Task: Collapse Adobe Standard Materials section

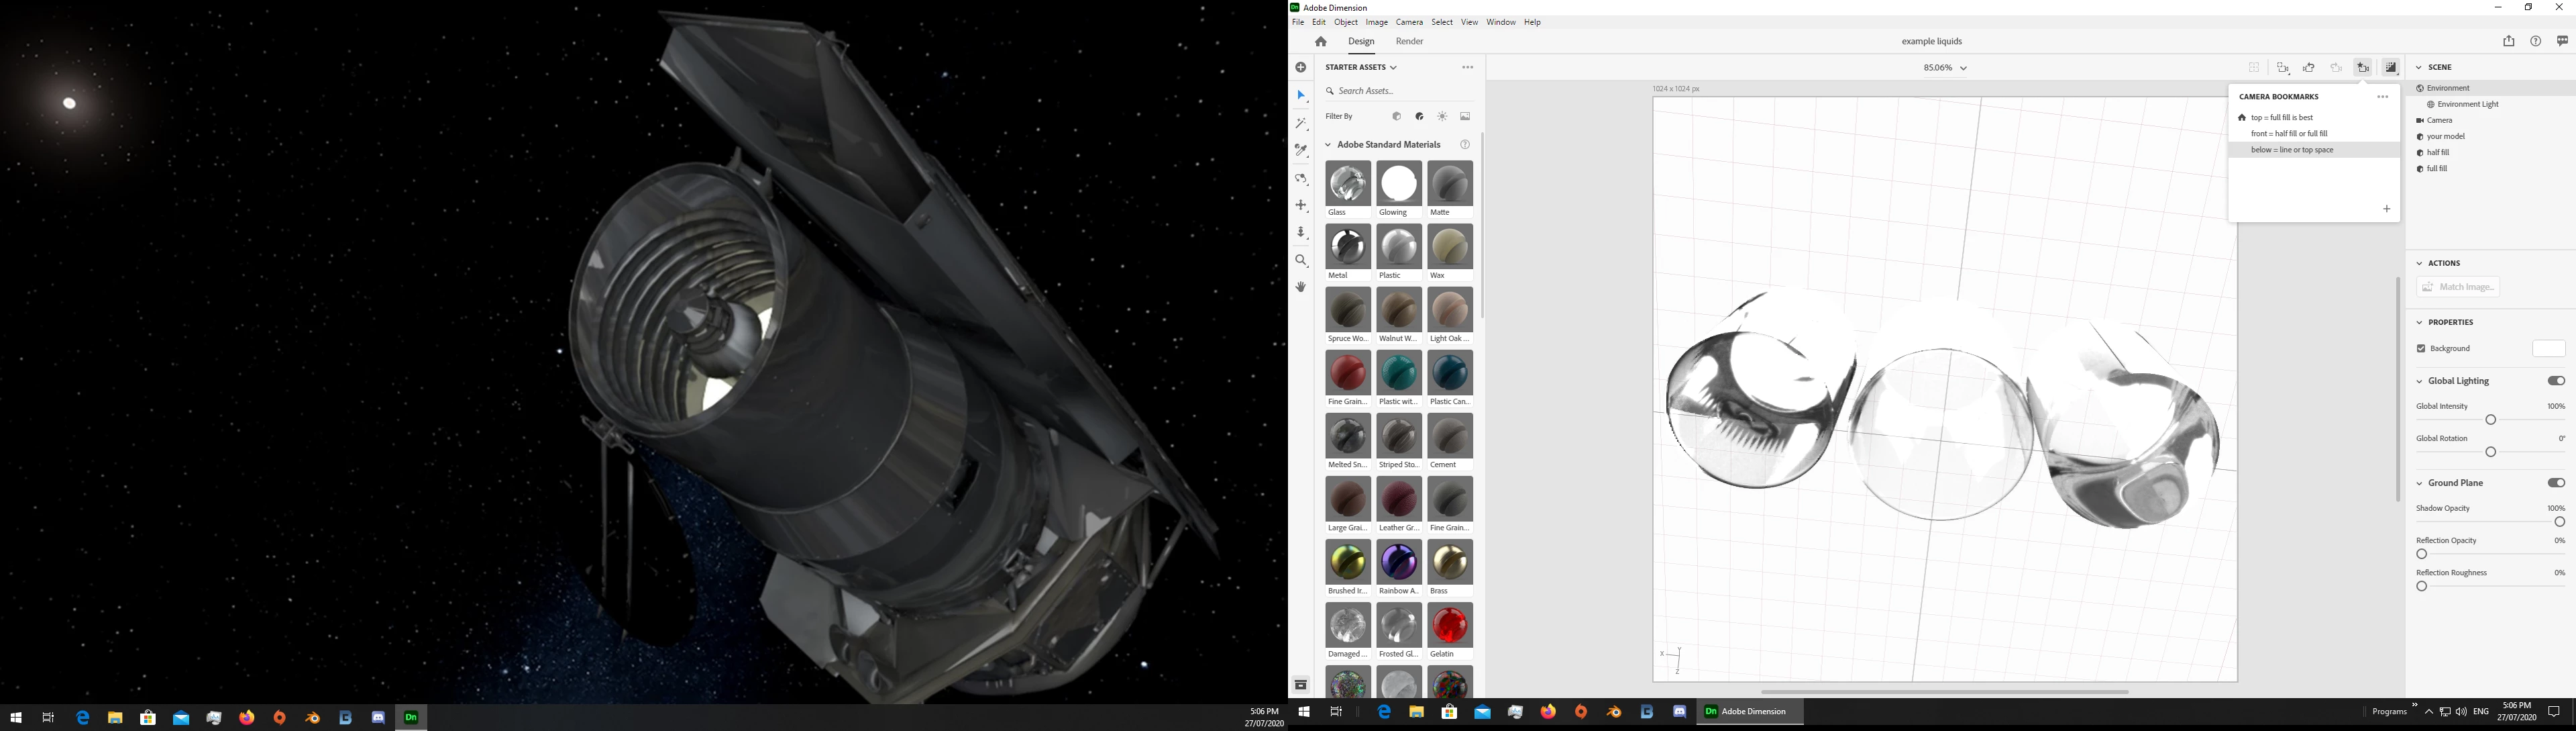Action: [x=1328, y=145]
